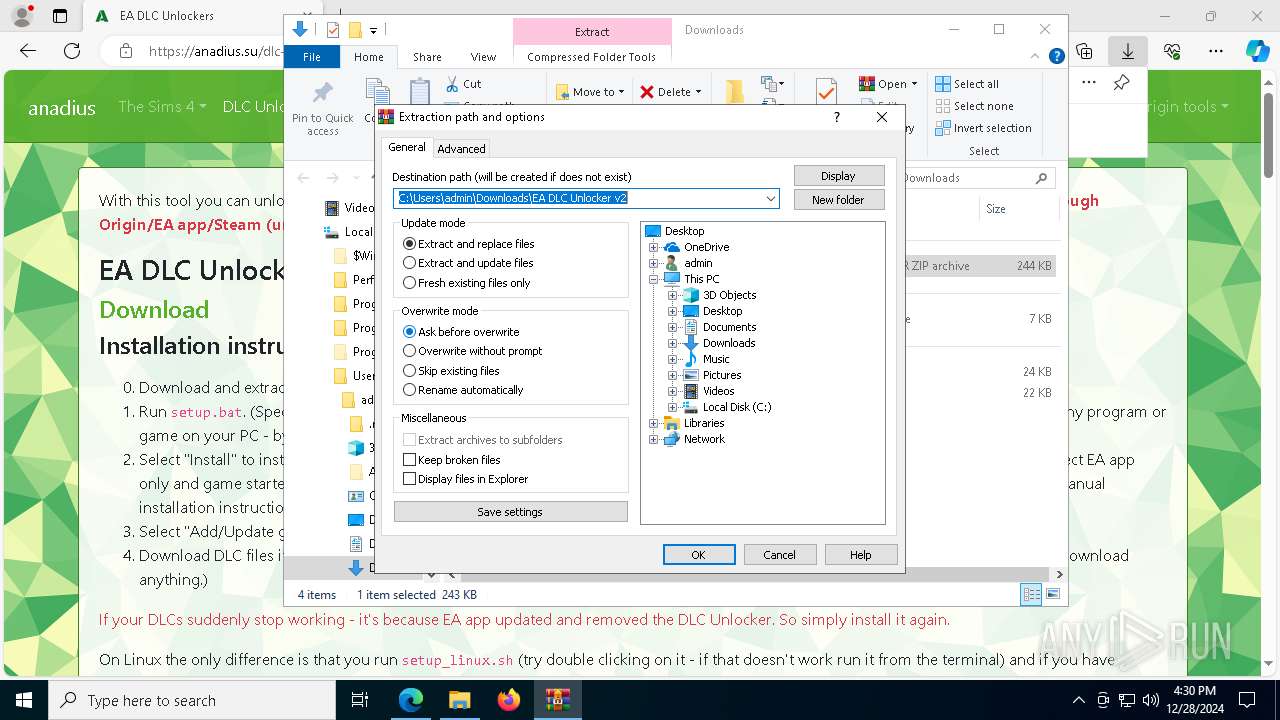Expand the Libraries tree node

654,423
